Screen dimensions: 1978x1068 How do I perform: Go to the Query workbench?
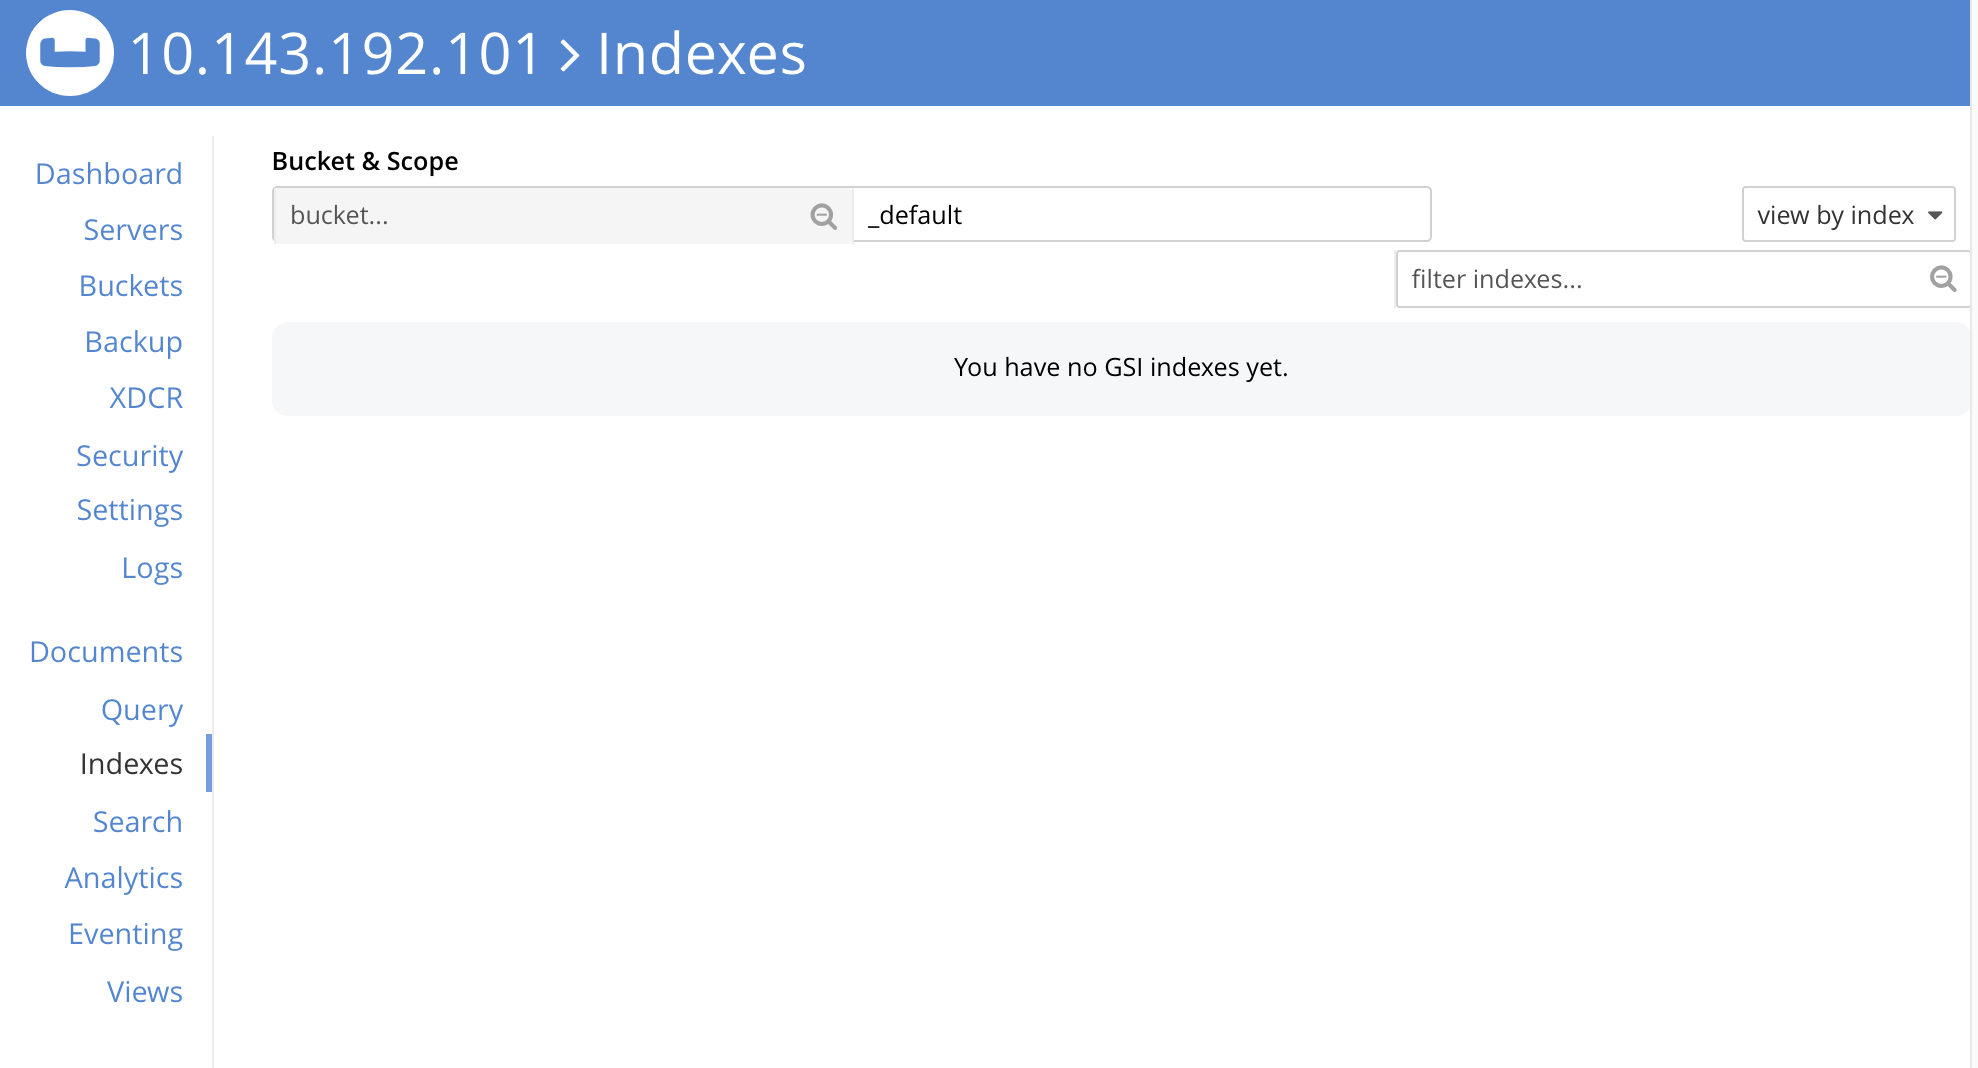pos(142,709)
